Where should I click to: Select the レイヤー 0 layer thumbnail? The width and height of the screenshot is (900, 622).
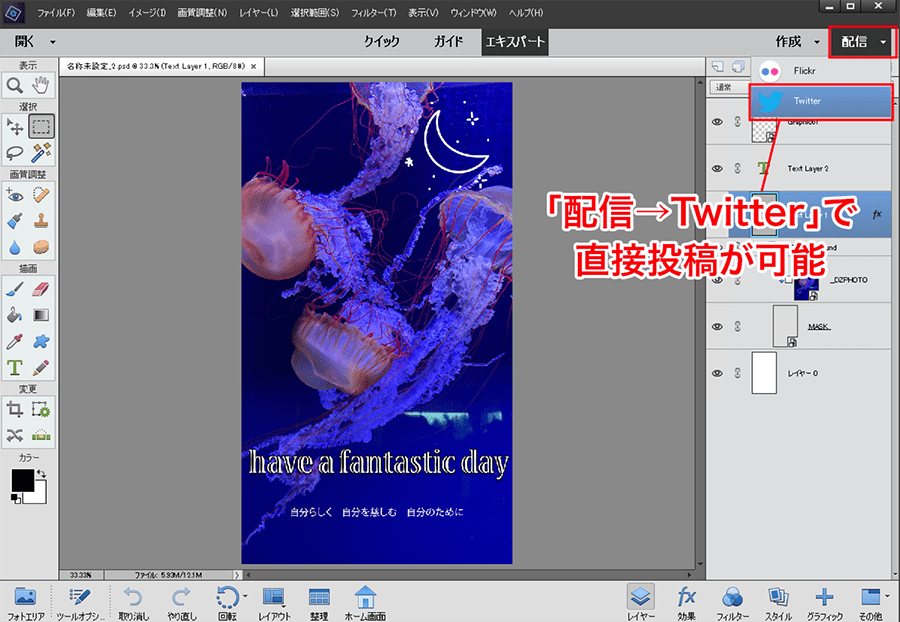click(x=764, y=373)
